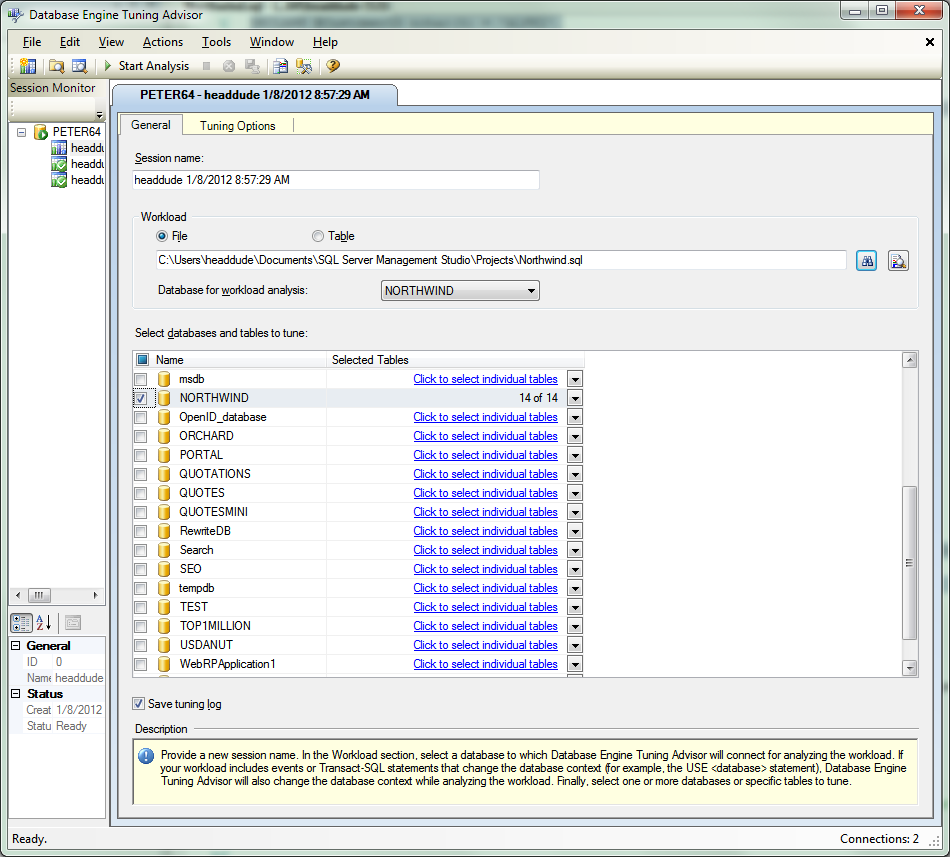Click the help question mark icon
Viewport: 950px width, 857px height.
click(333, 66)
